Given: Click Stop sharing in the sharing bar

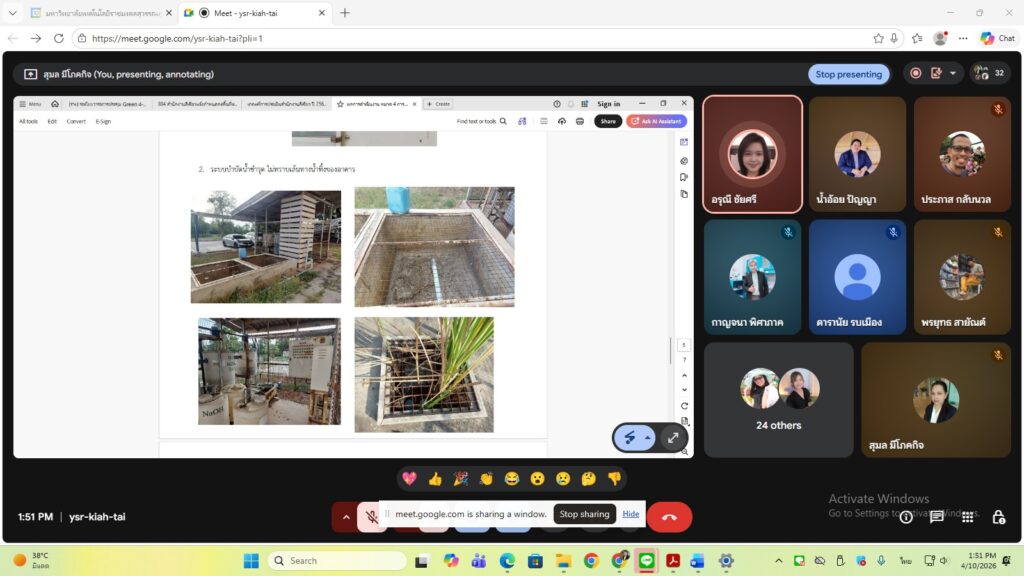Looking at the screenshot, I should (x=583, y=514).
